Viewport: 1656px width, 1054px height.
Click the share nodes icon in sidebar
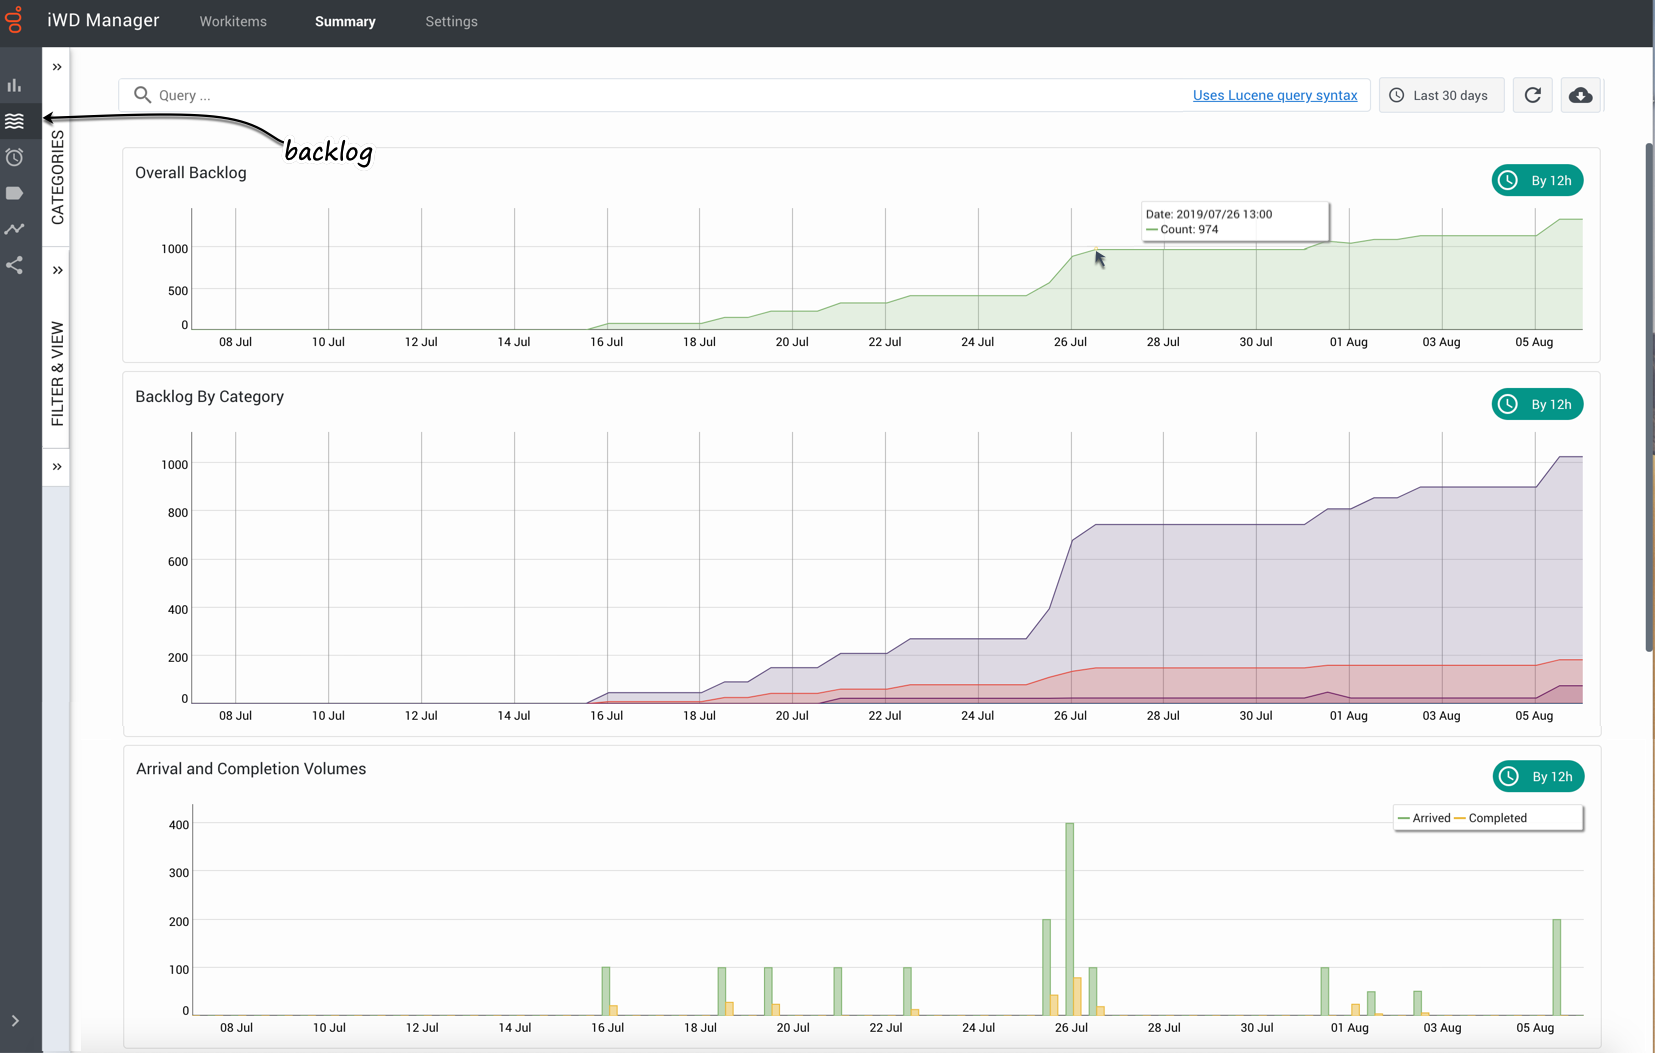click(14, 265)
